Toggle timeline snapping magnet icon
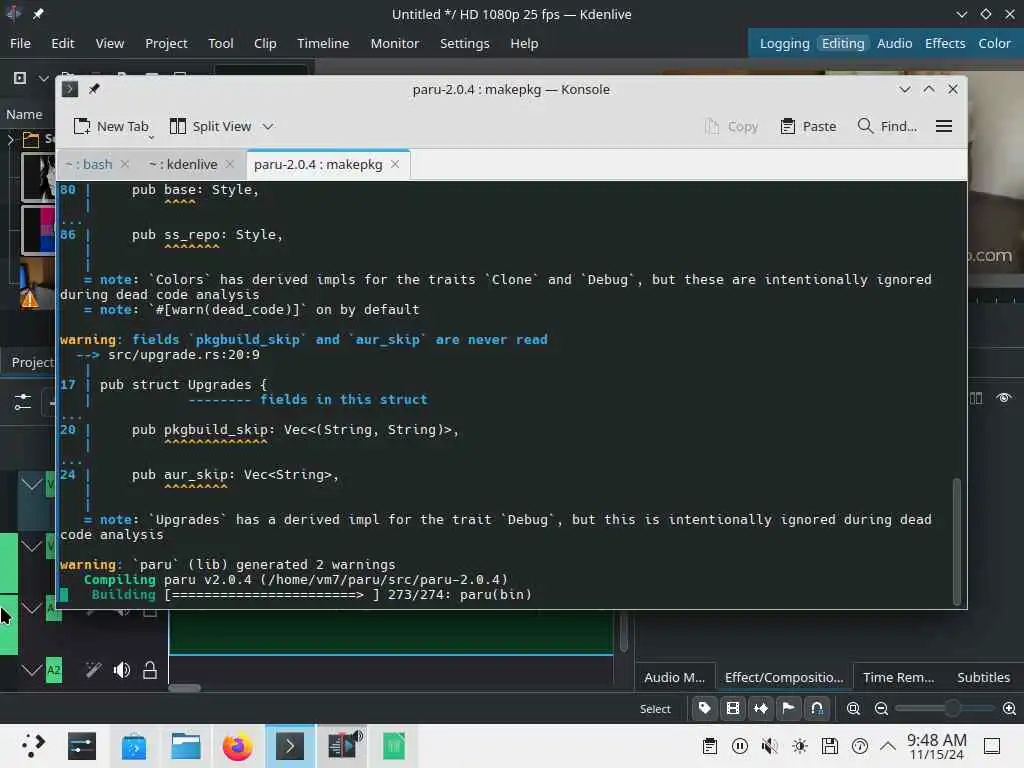 [817, 709]
